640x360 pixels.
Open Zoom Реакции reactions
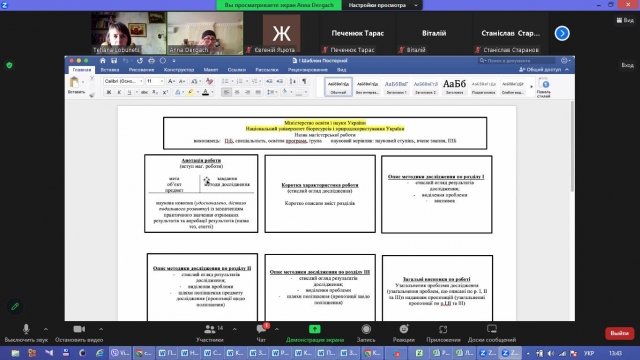click(x=404, y=333)
